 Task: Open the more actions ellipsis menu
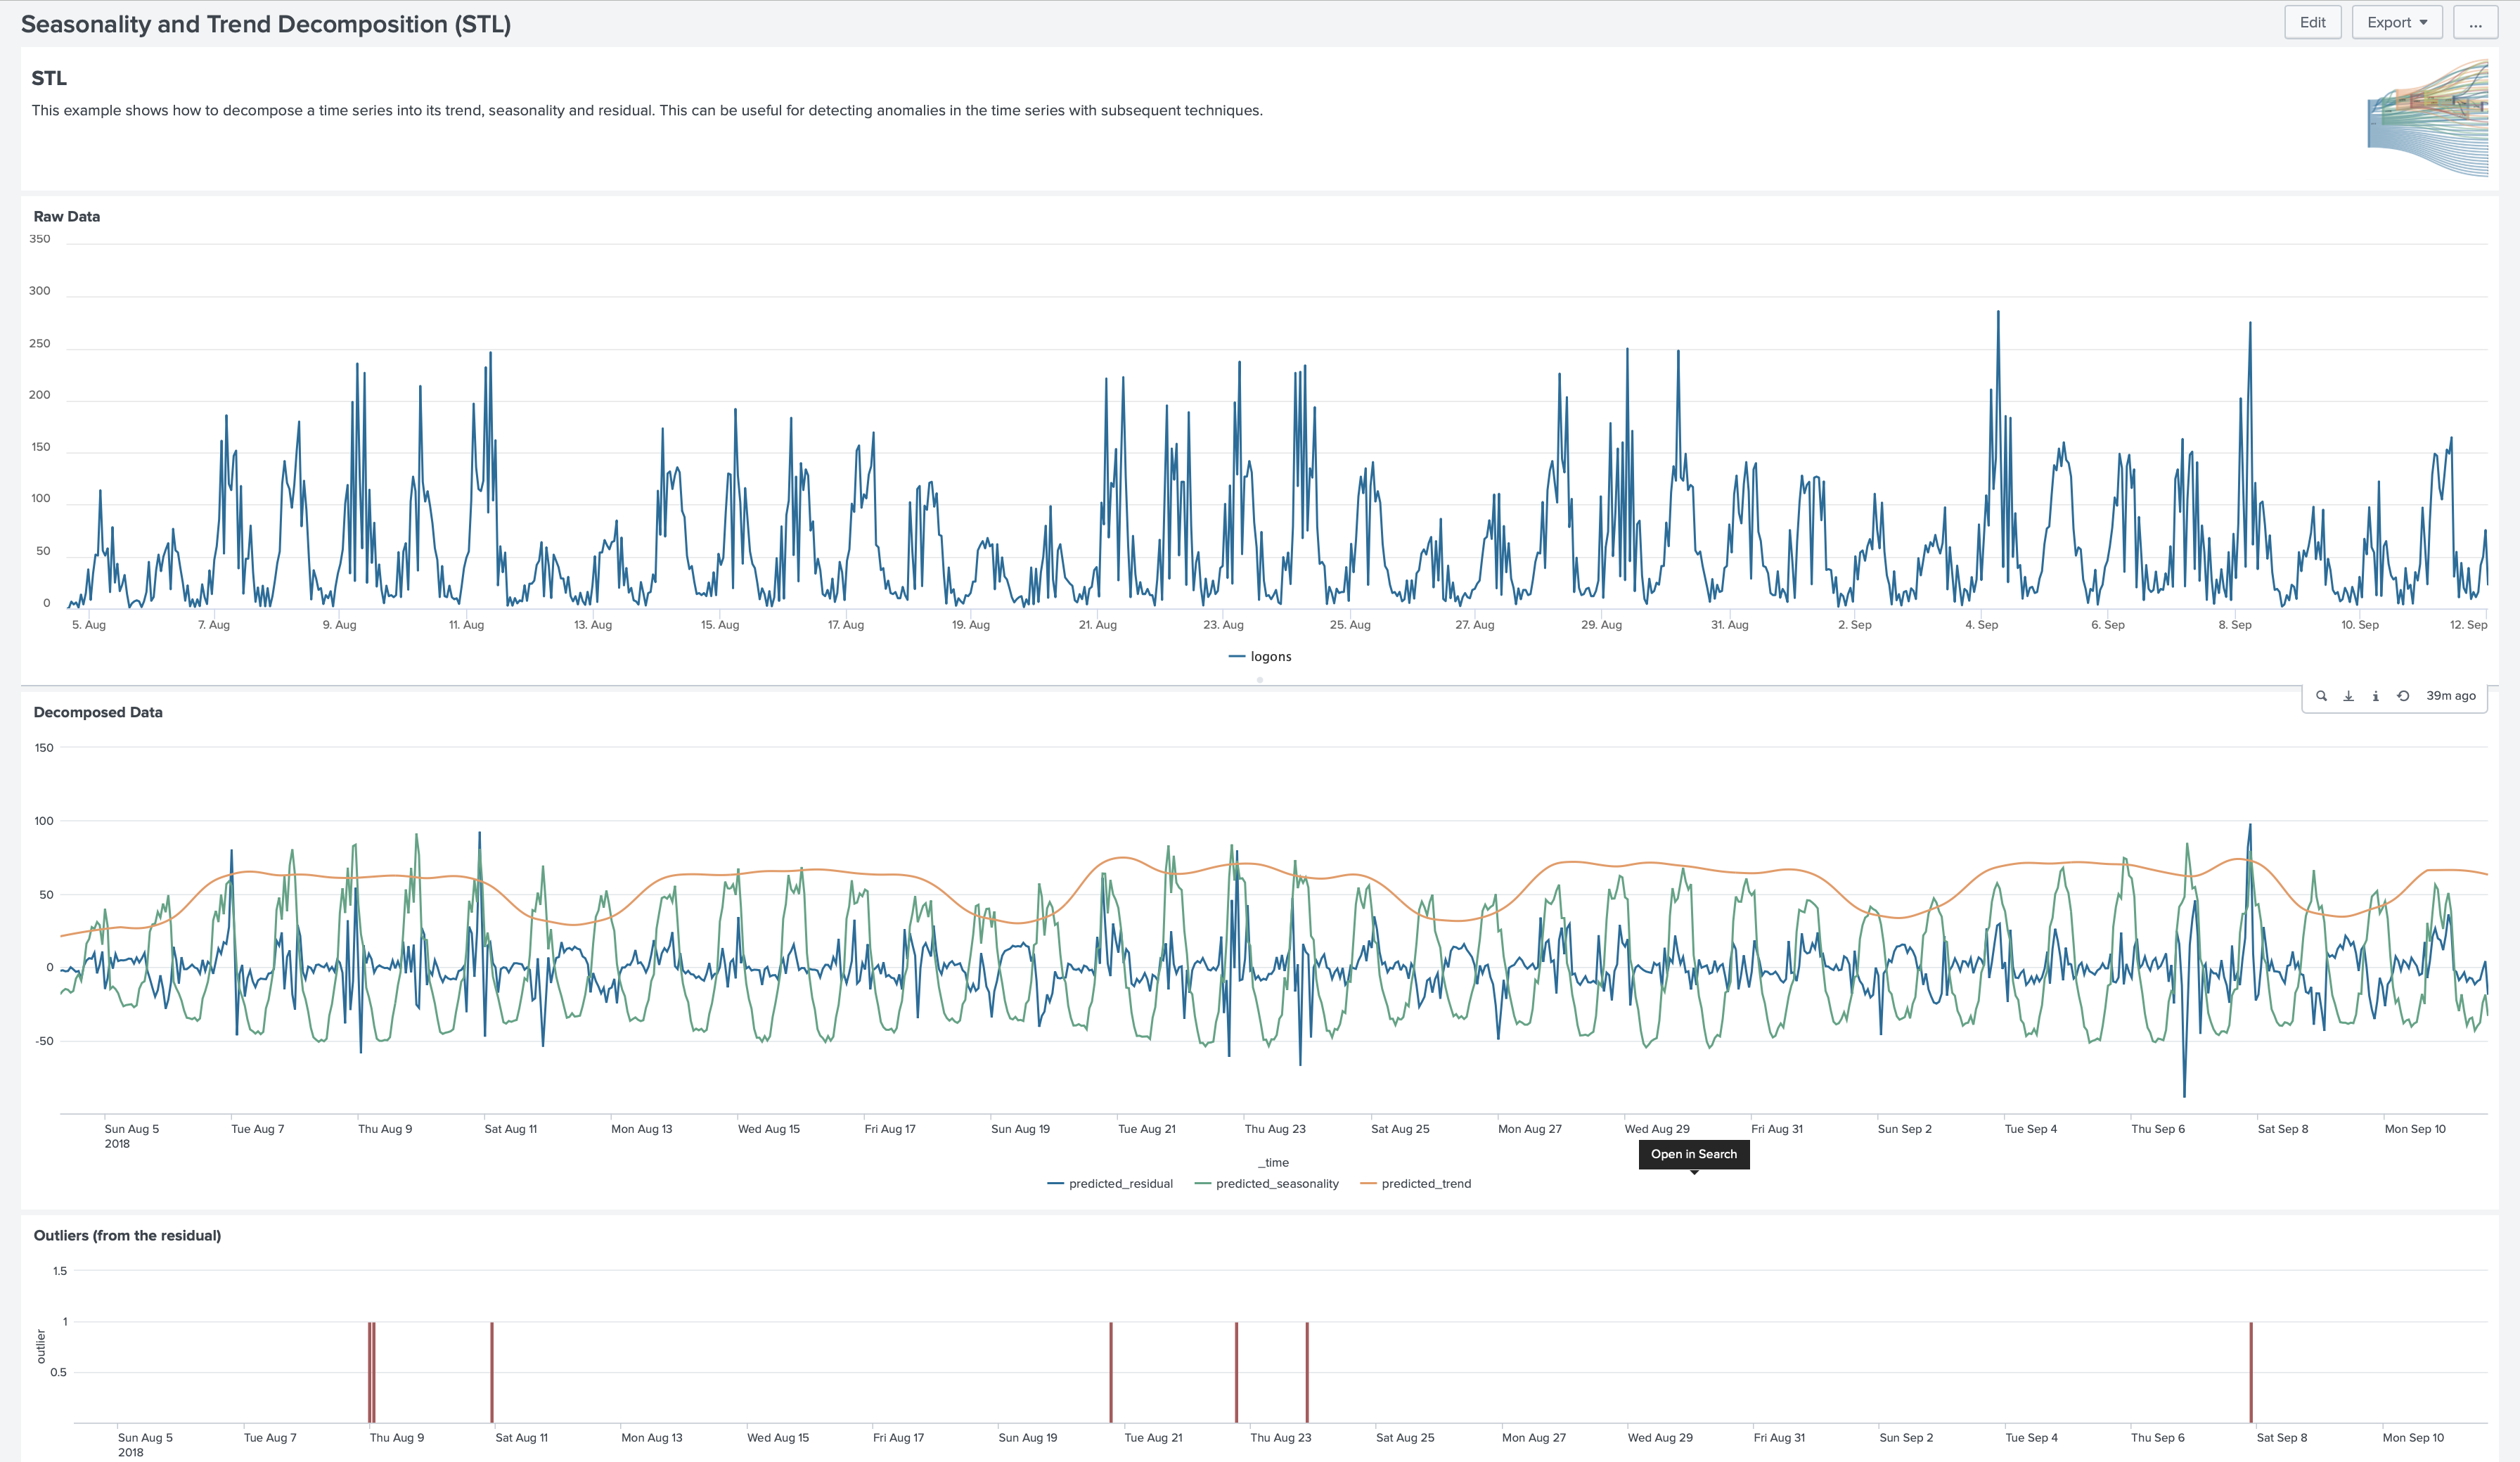(2475, 22)
